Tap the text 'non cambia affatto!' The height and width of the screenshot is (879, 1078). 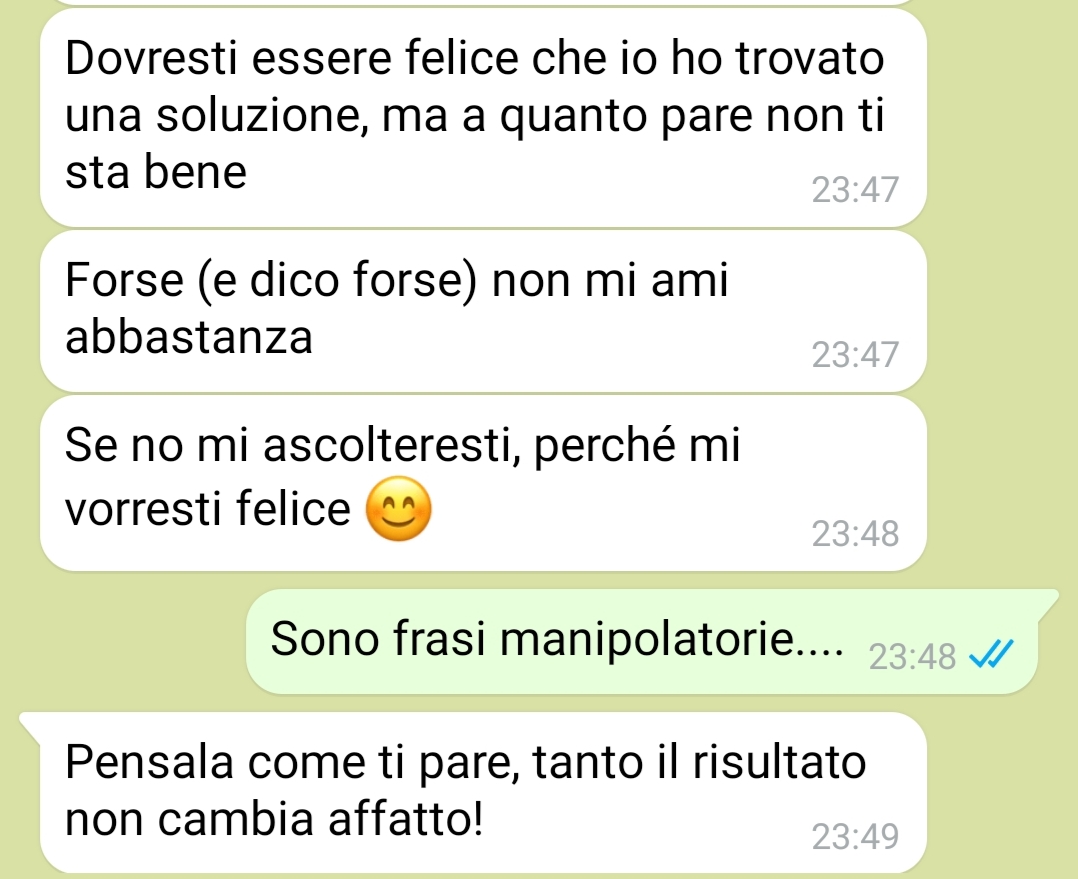274,819
